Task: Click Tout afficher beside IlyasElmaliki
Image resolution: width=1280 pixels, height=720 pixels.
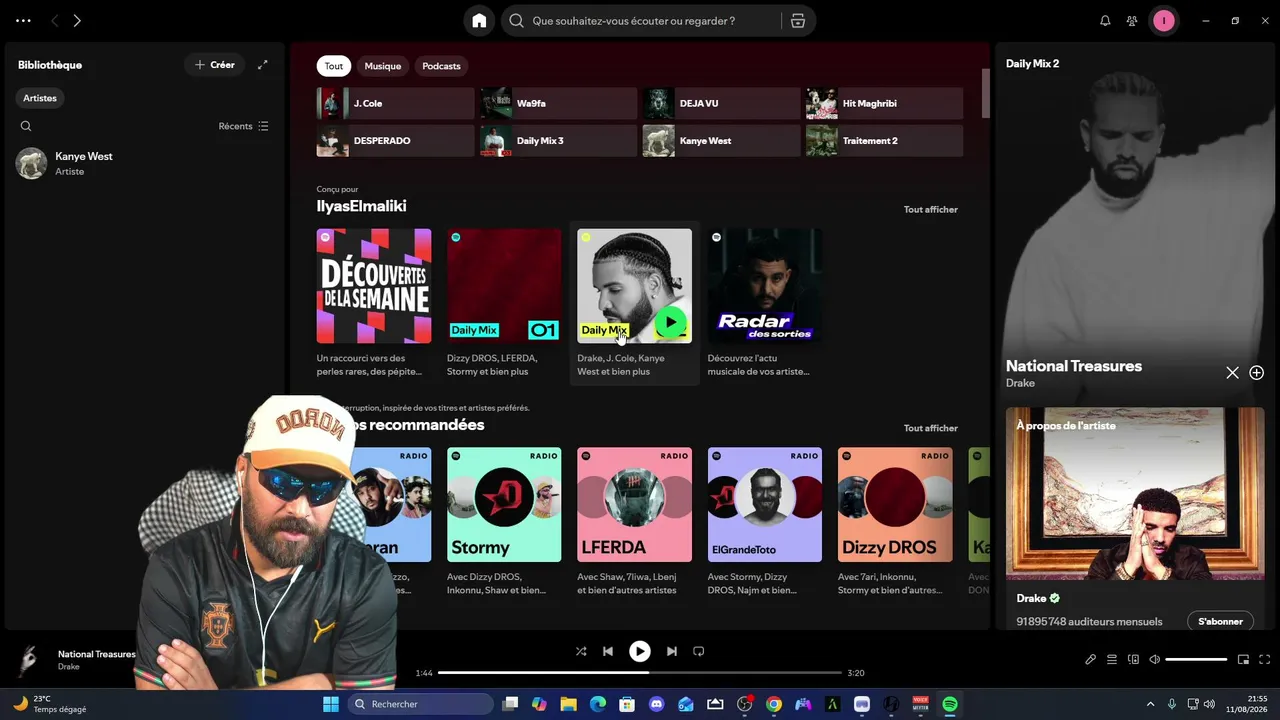Action: 931,209
